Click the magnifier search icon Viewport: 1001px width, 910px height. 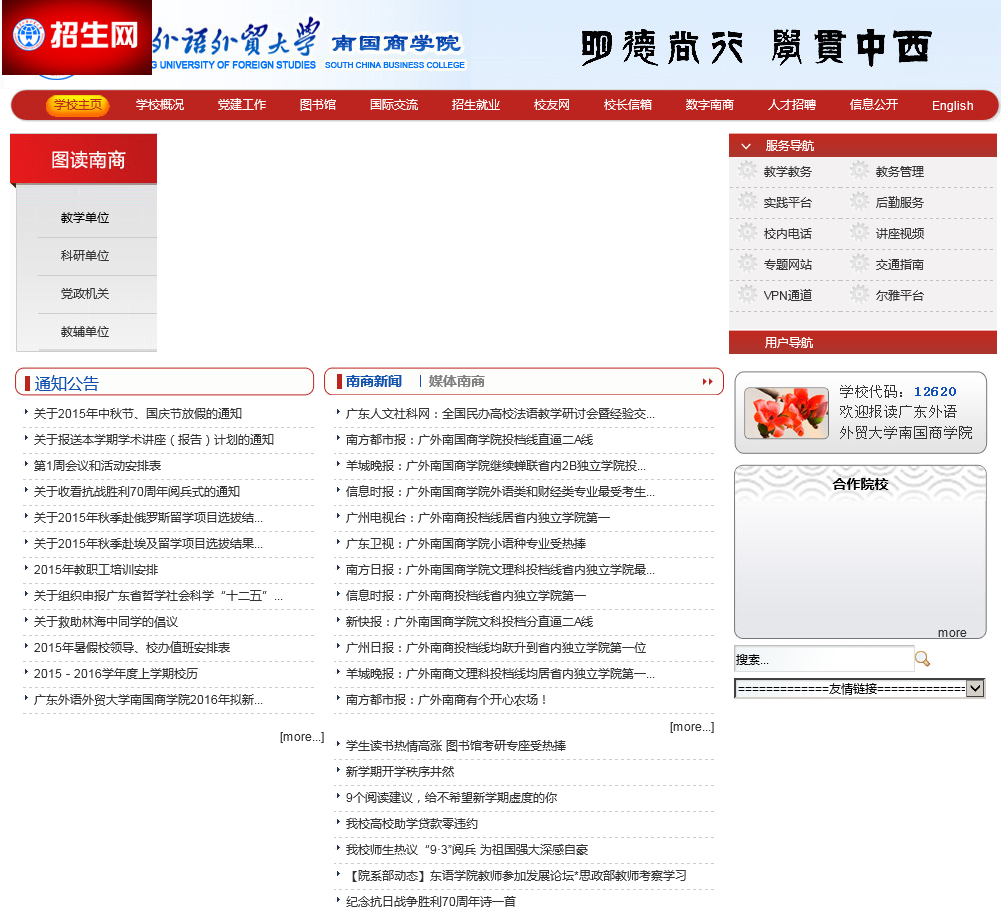[x=922, y=658]
